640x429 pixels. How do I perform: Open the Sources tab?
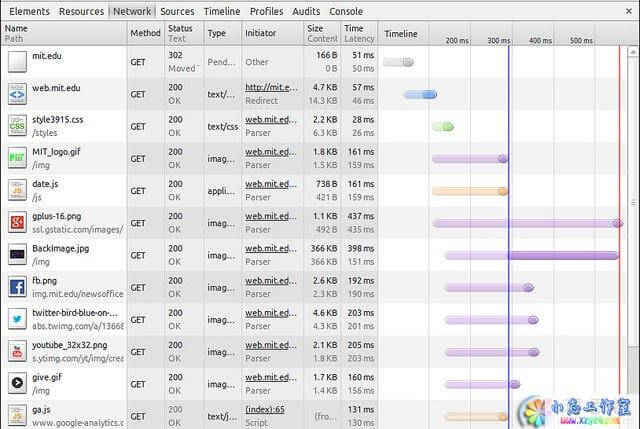[177, 11]
